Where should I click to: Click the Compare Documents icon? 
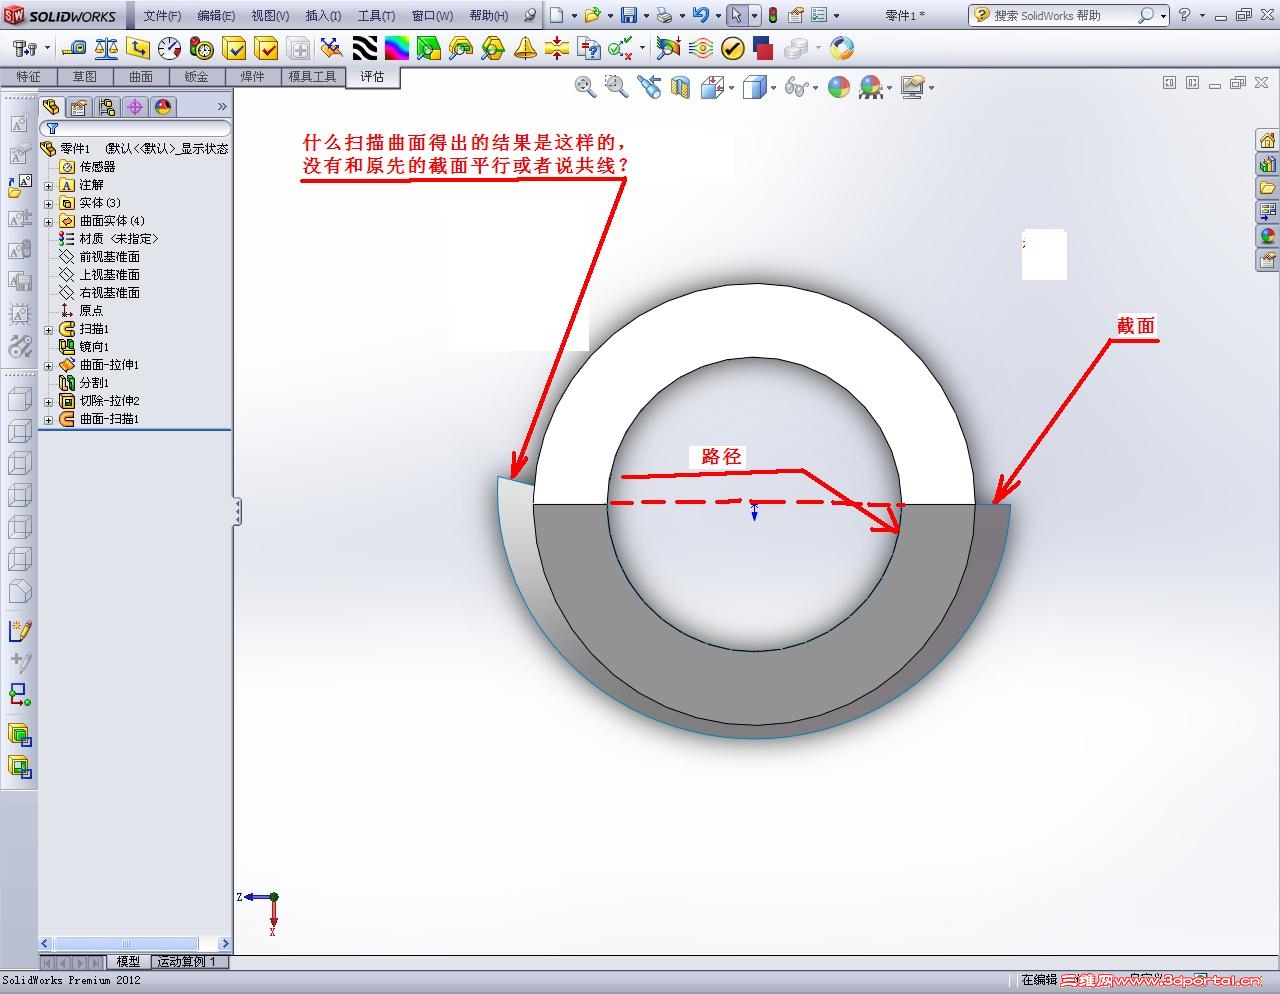point(589,48)
